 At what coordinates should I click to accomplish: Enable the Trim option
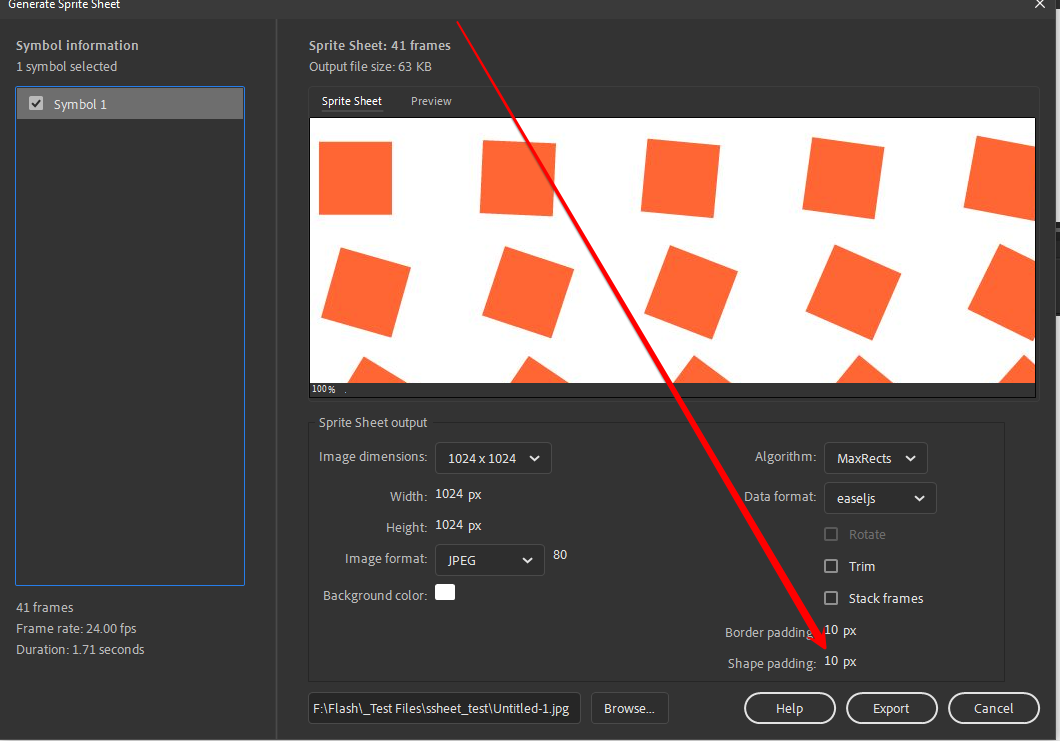[830, 566]
